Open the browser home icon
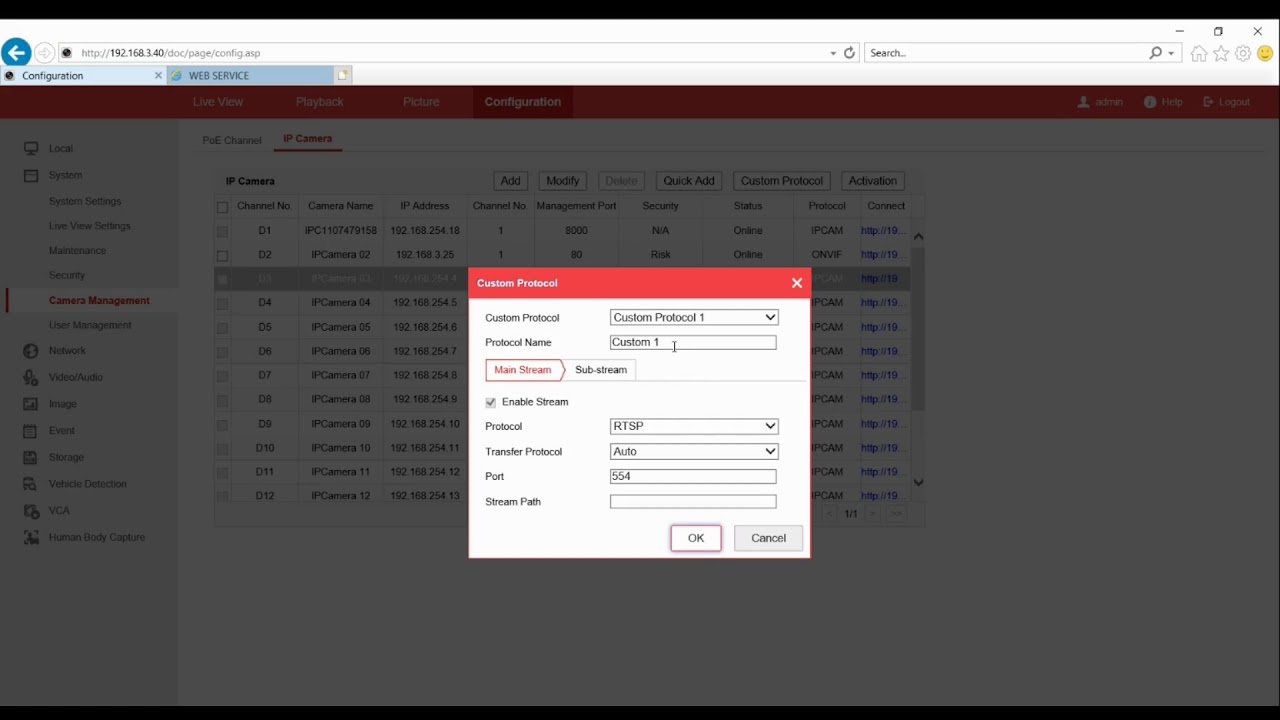Image resolution: width=1280 pixels, height=720 pixels. click(x=1198, y=53)
